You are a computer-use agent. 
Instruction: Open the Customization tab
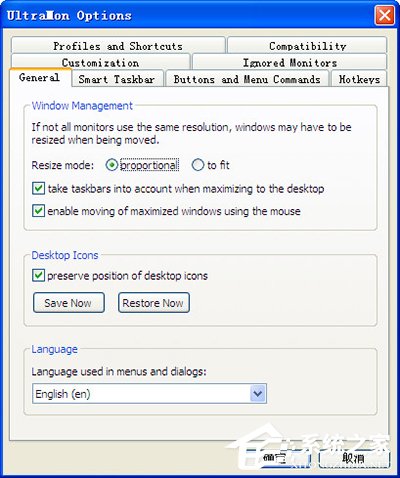tap(100, 62)
